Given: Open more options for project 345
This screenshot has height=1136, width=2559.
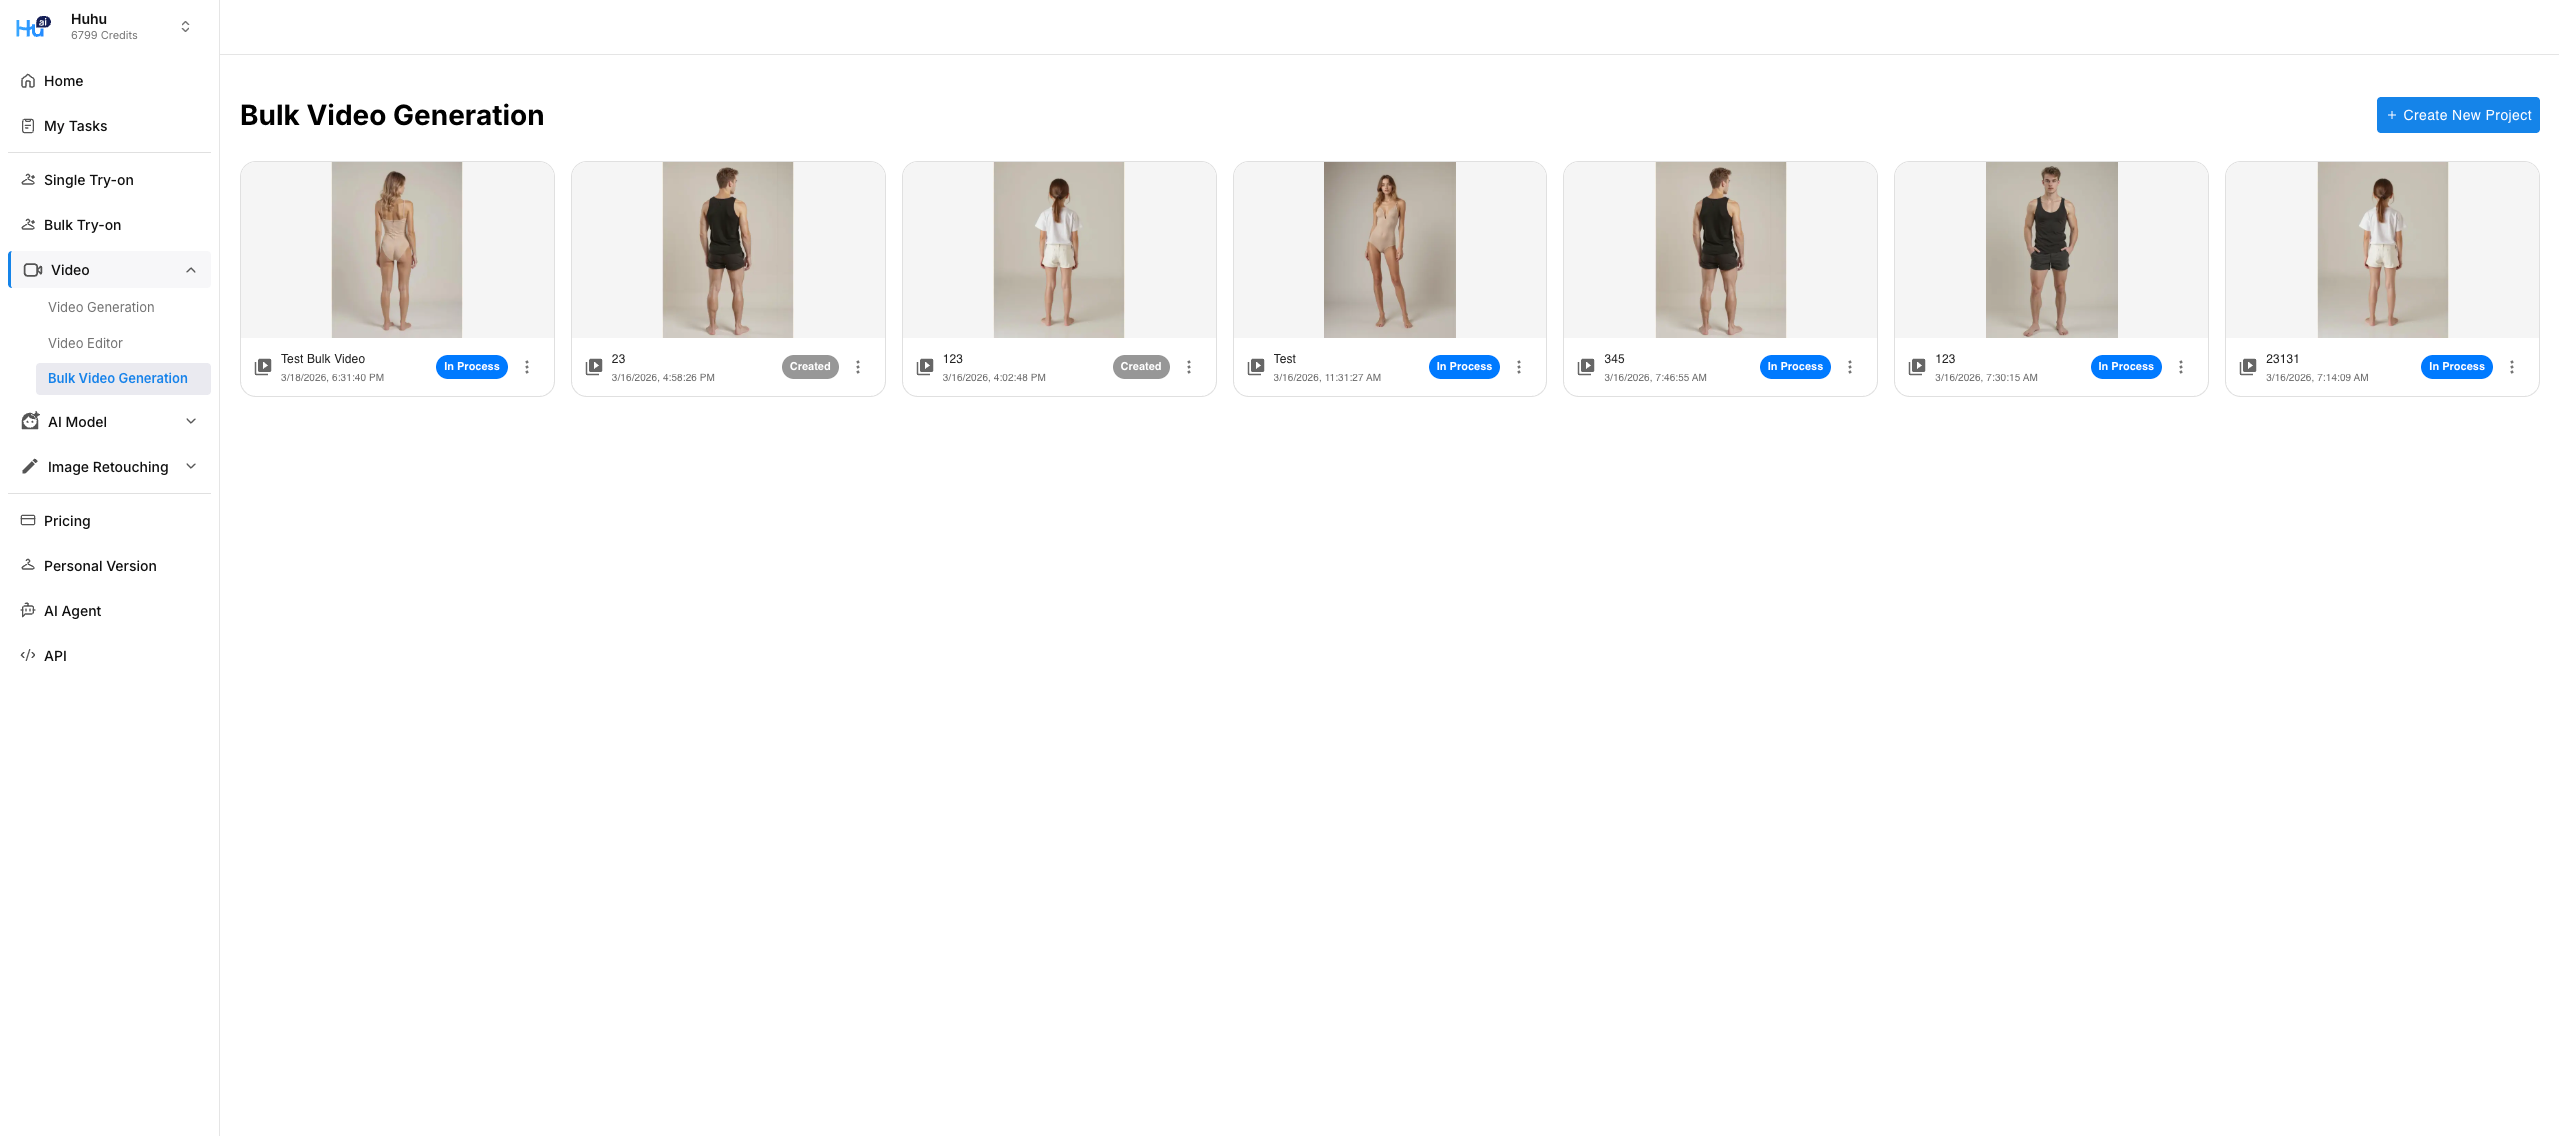Looking at the screenshot, I should pos(1850,367).
